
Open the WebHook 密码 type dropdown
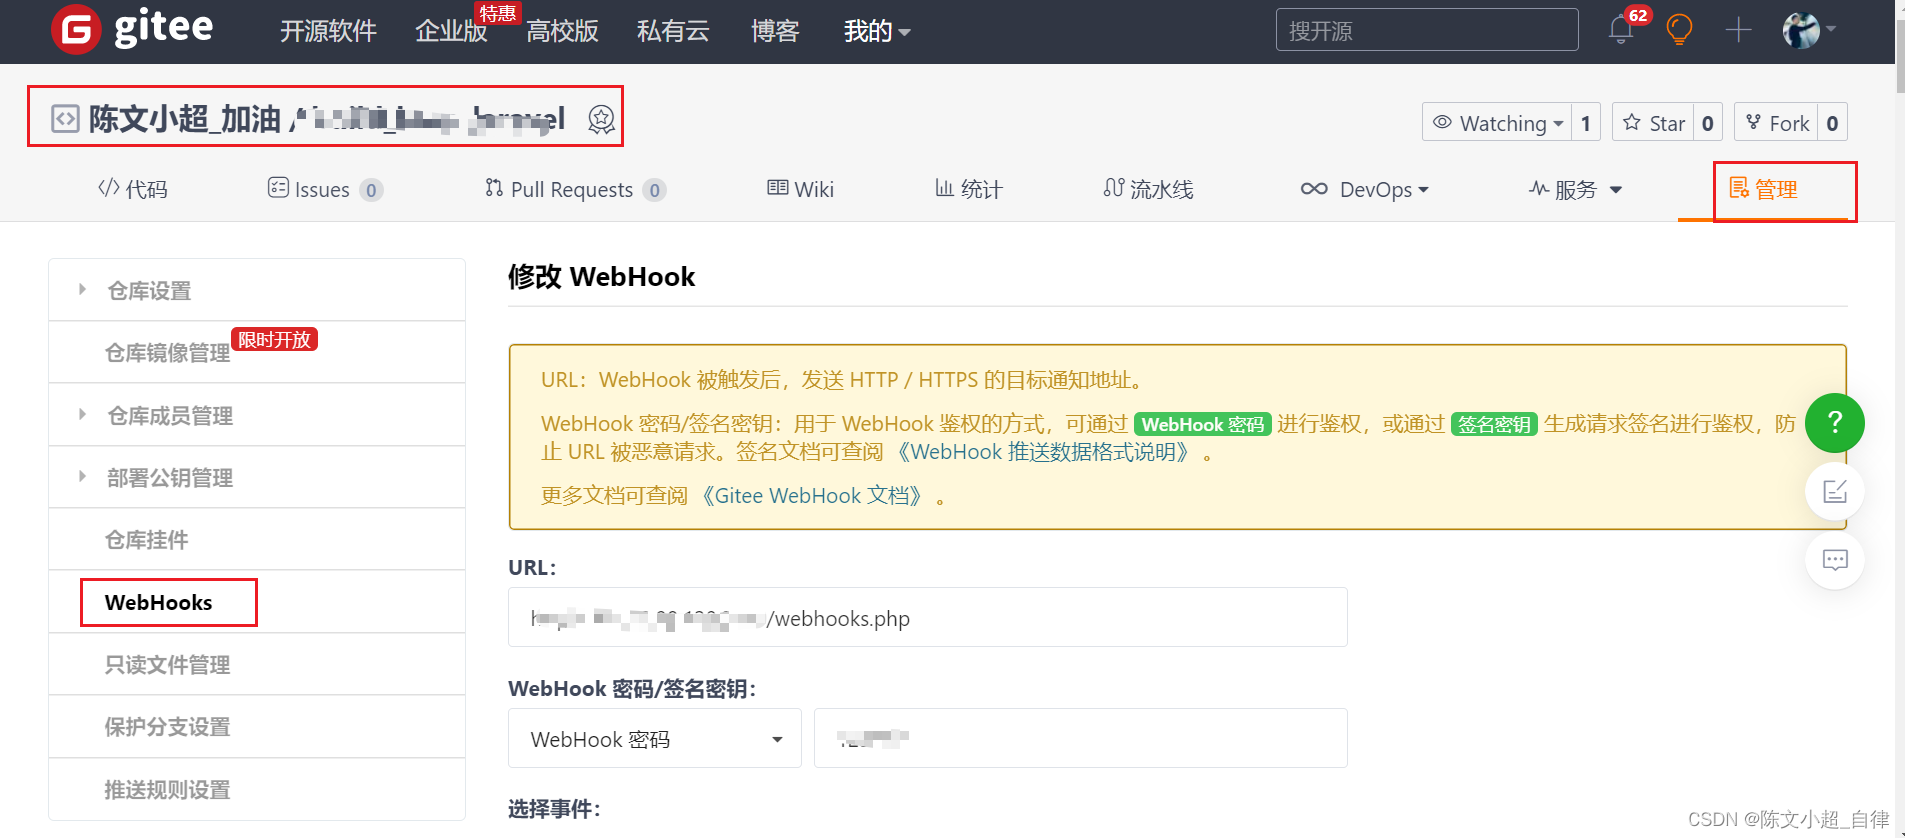tap(655, 738)
